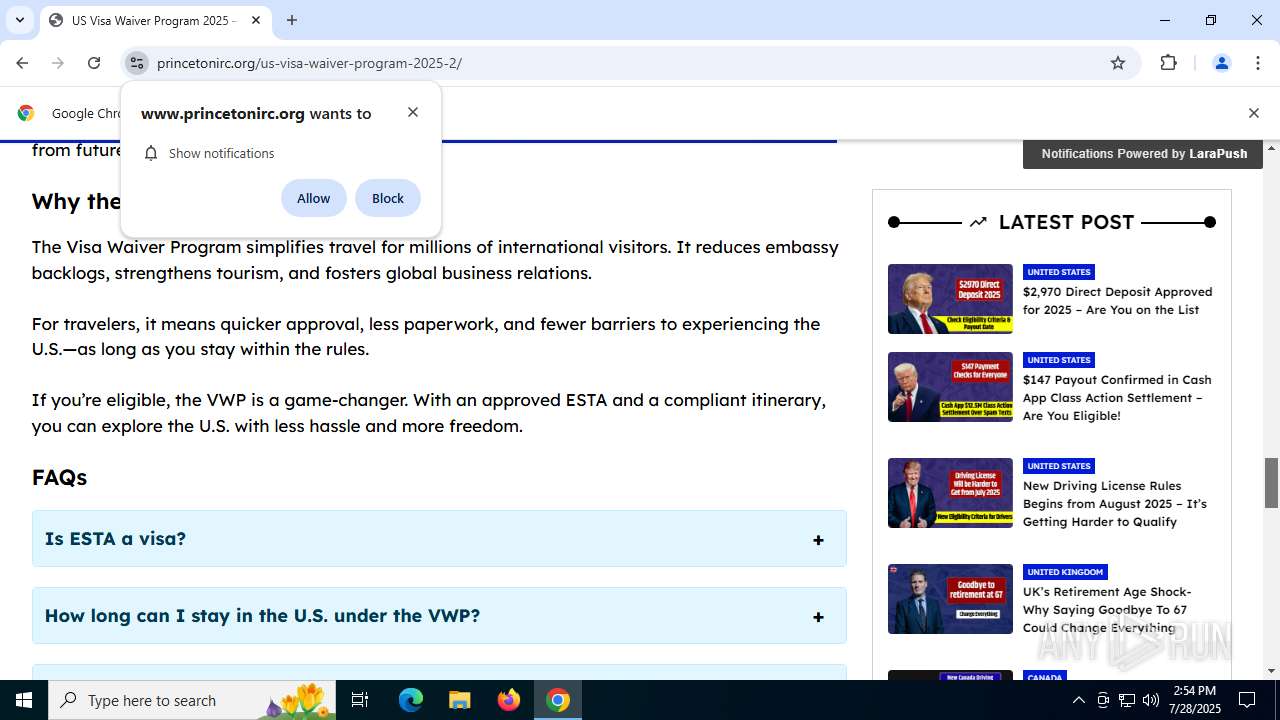This screenshot has width=1280, height=720.
Task: Dismiss the notification permission popup
Action: click(413, 112)
